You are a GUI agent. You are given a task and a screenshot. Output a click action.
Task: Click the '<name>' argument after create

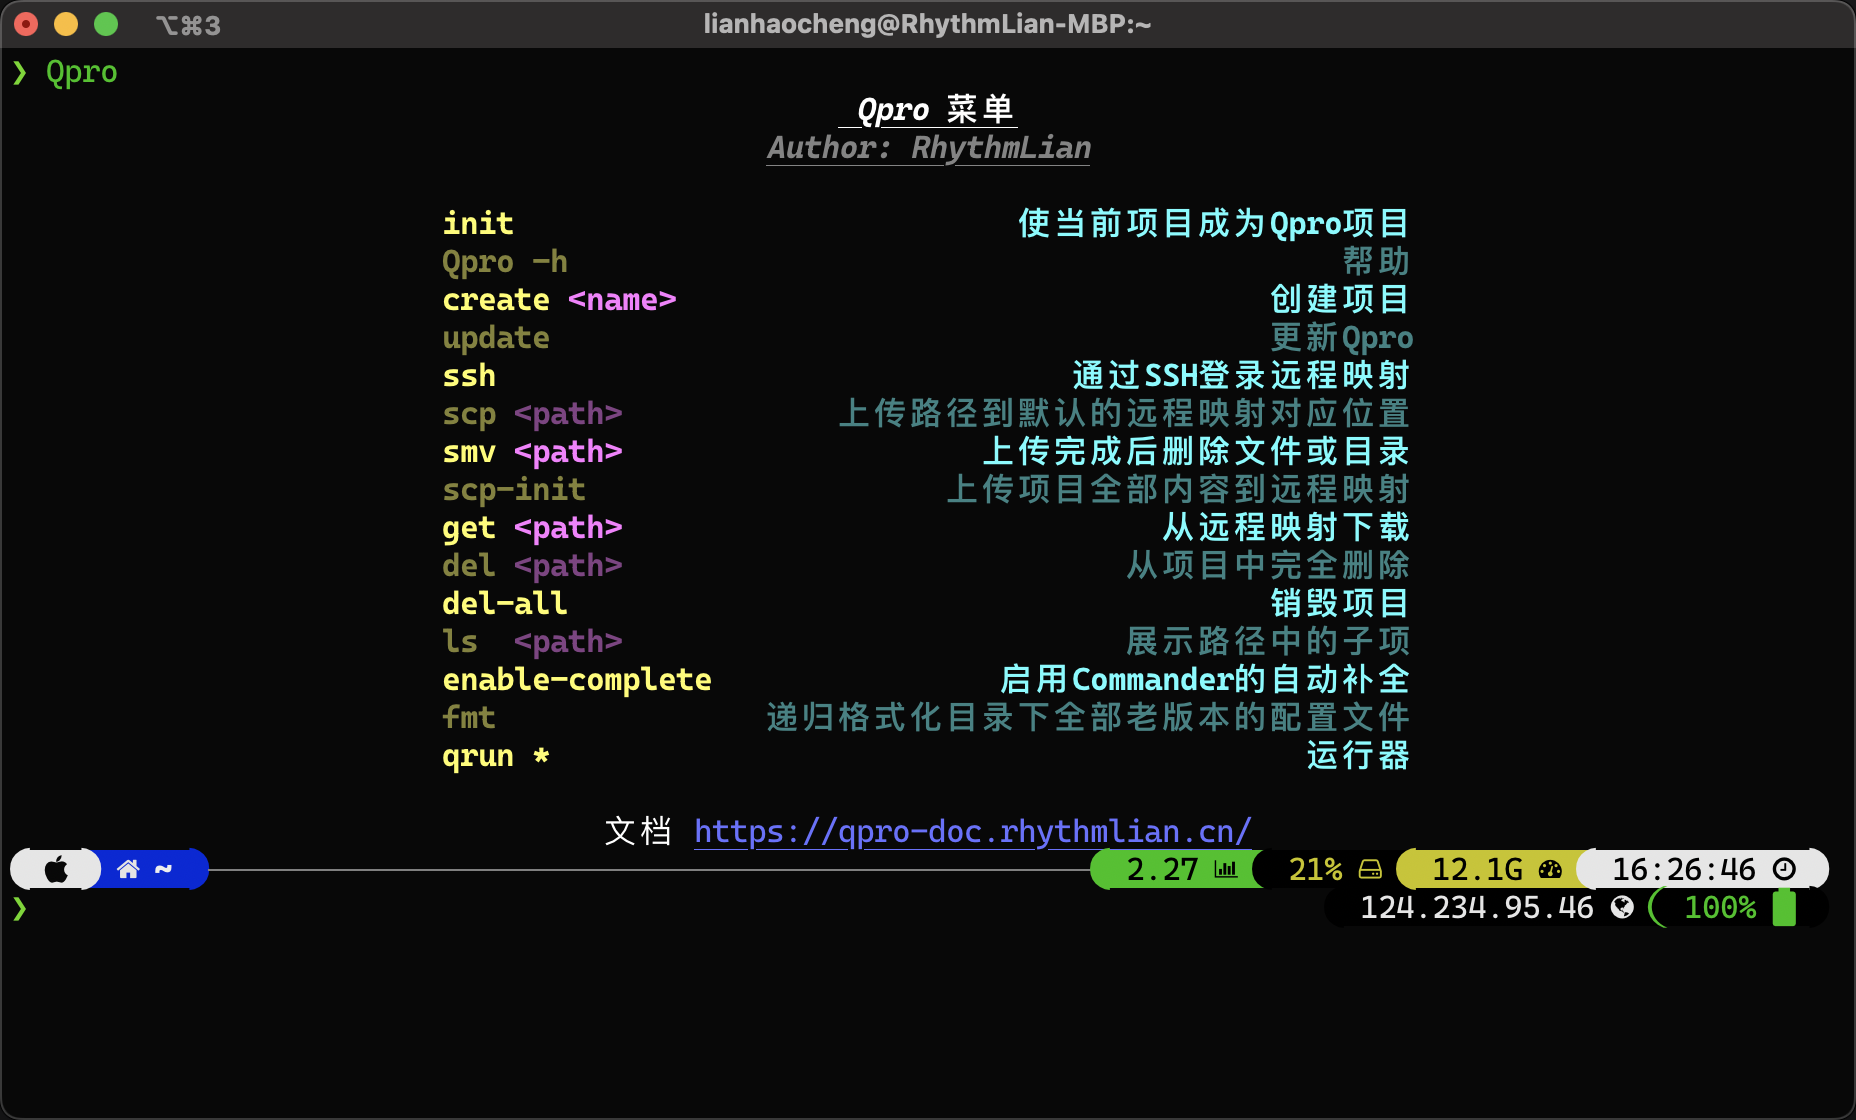622,299
